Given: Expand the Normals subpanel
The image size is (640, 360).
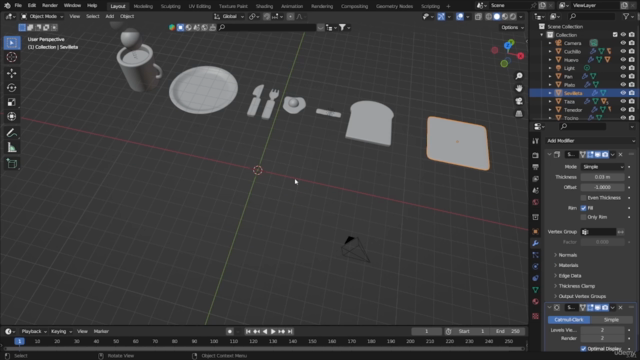Looking at the screenshot, I should pos(568,255).
